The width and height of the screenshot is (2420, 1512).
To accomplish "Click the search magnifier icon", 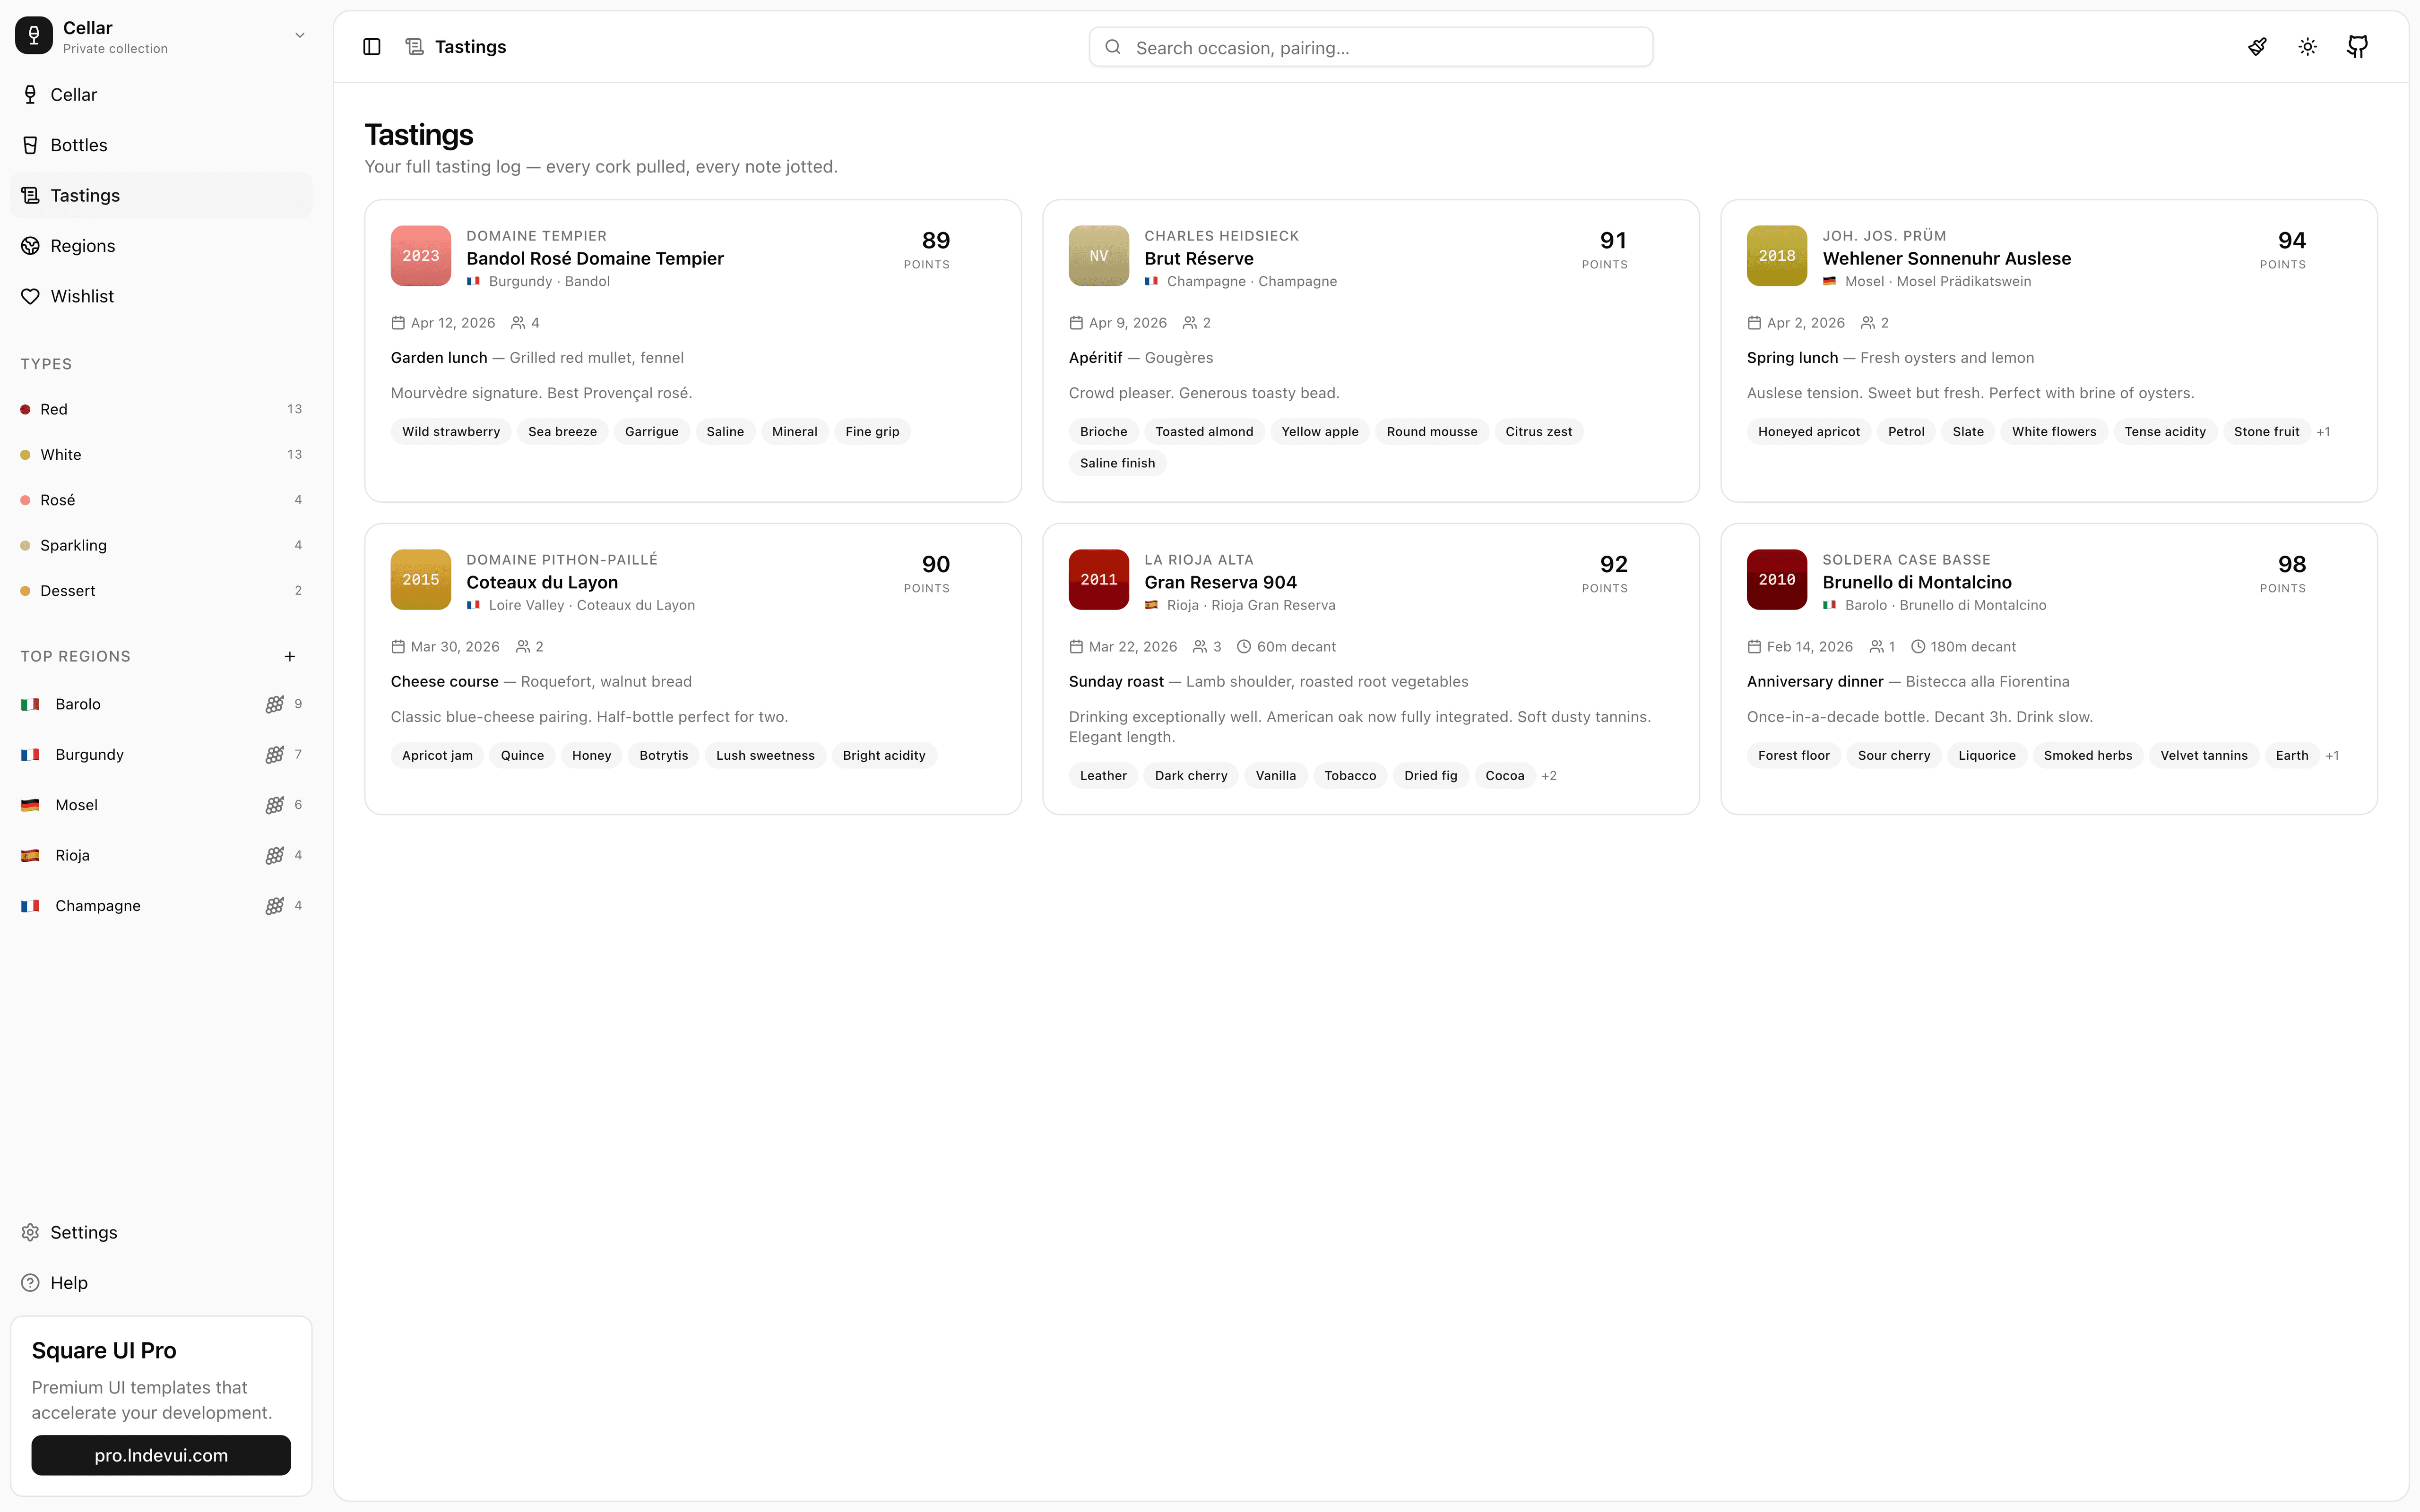I will click(x=1113, y=47).
